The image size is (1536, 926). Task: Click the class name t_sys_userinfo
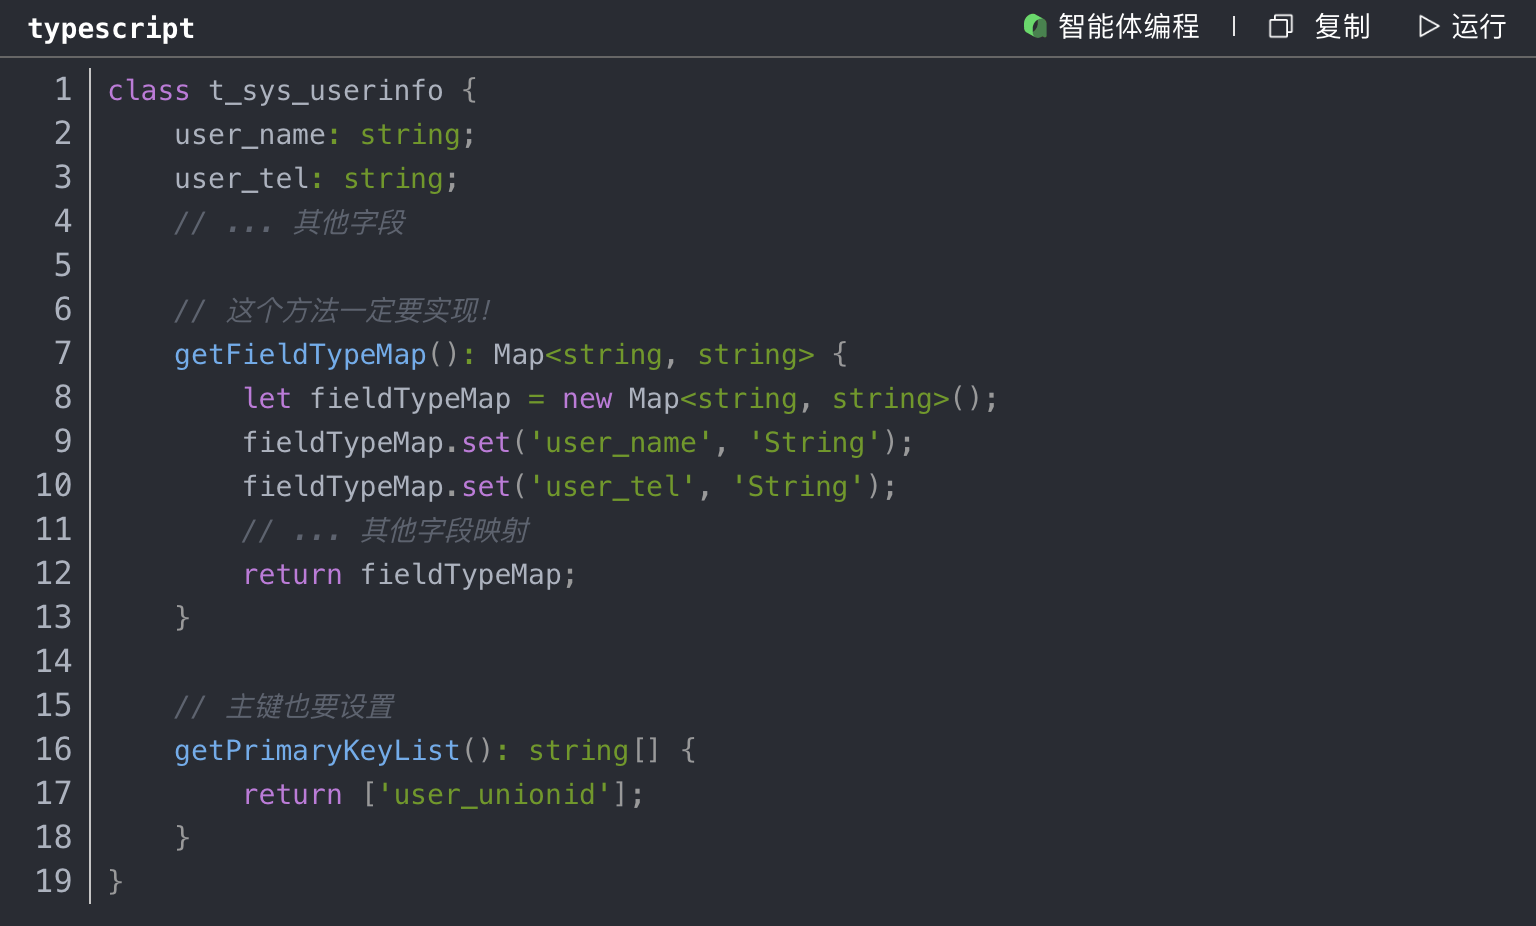pos(326,90)
